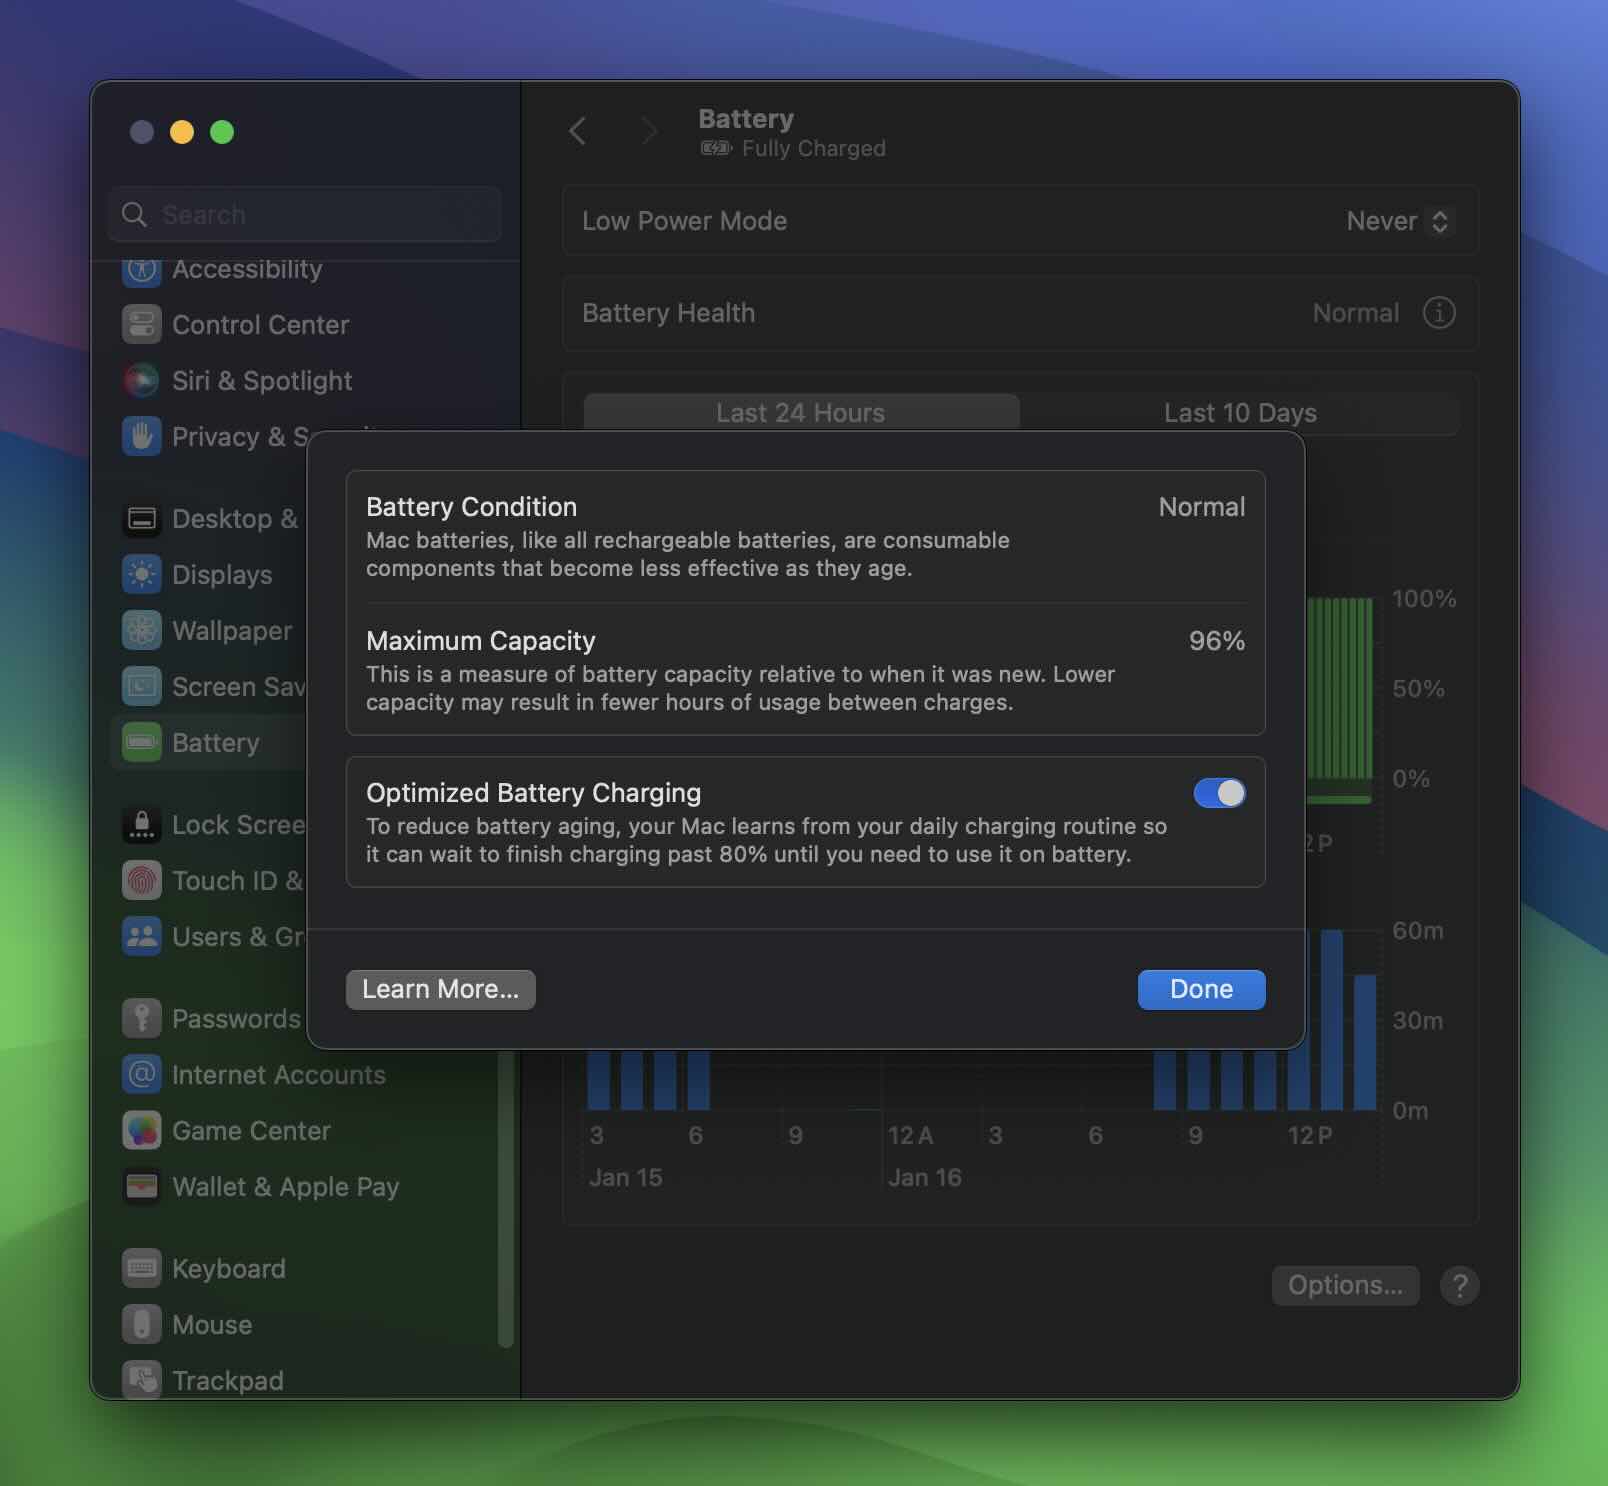The height and width of the screenshot is (1486, 1608).
Task: Click the Battery Health info icon
Action: tap(1438, 313)
